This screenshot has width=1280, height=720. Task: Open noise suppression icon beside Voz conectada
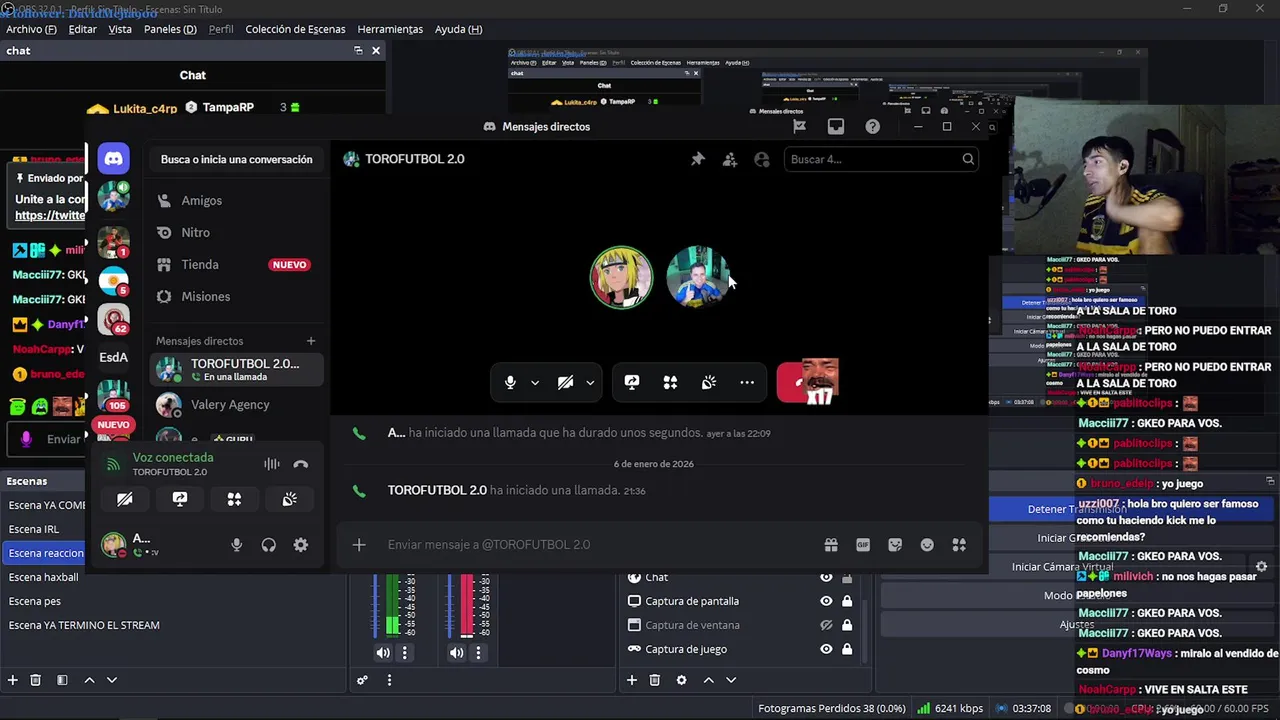click(272, 464)
